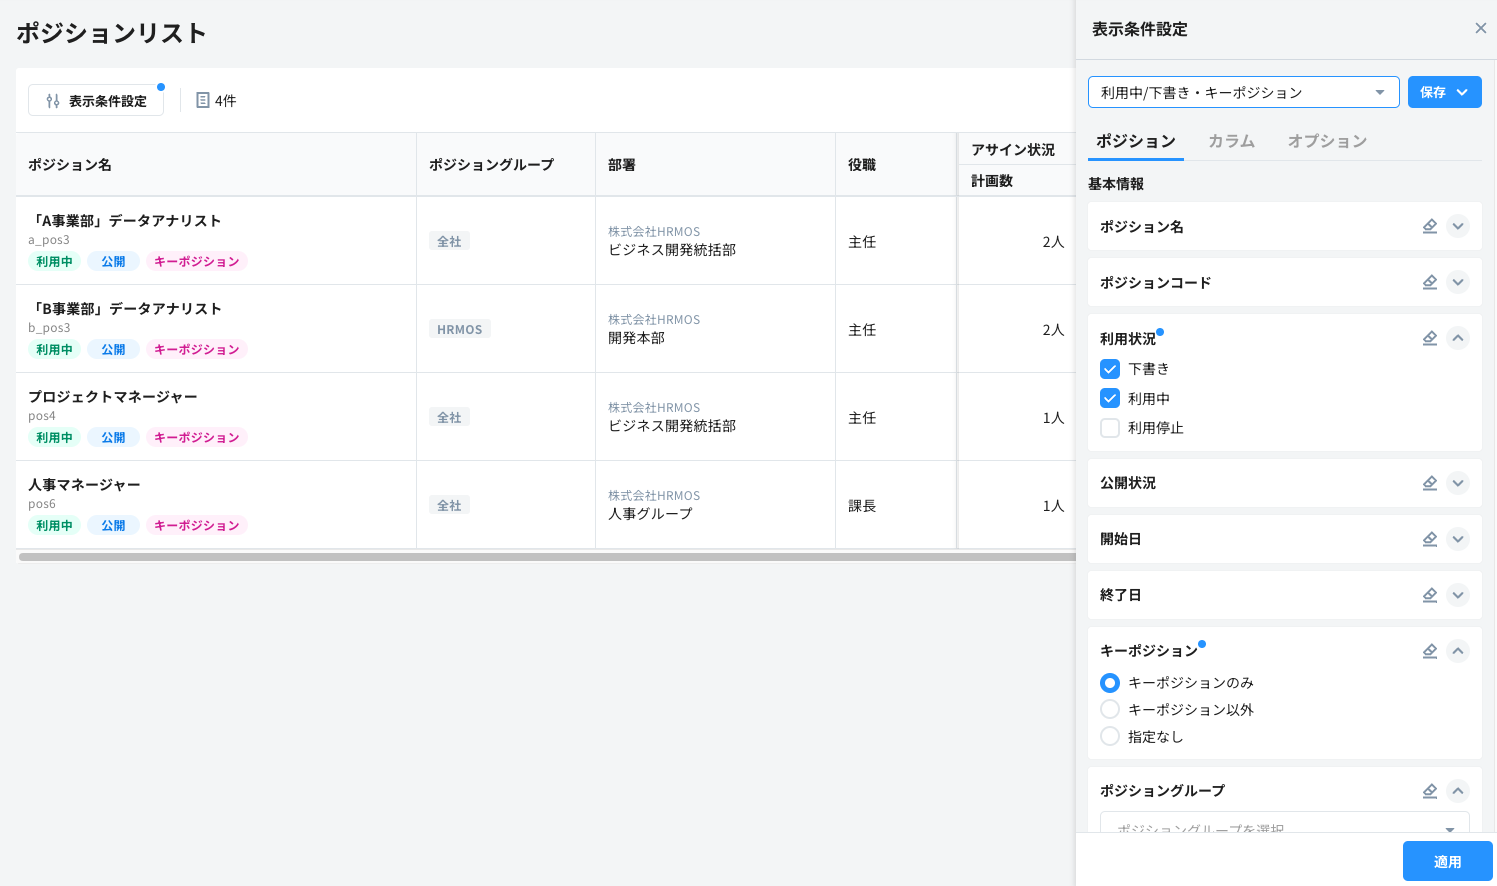Screen dimensions: 1497x886
Task: Click the eraser icon on 利用状況 filter
Action: [x=1430, y=338]
